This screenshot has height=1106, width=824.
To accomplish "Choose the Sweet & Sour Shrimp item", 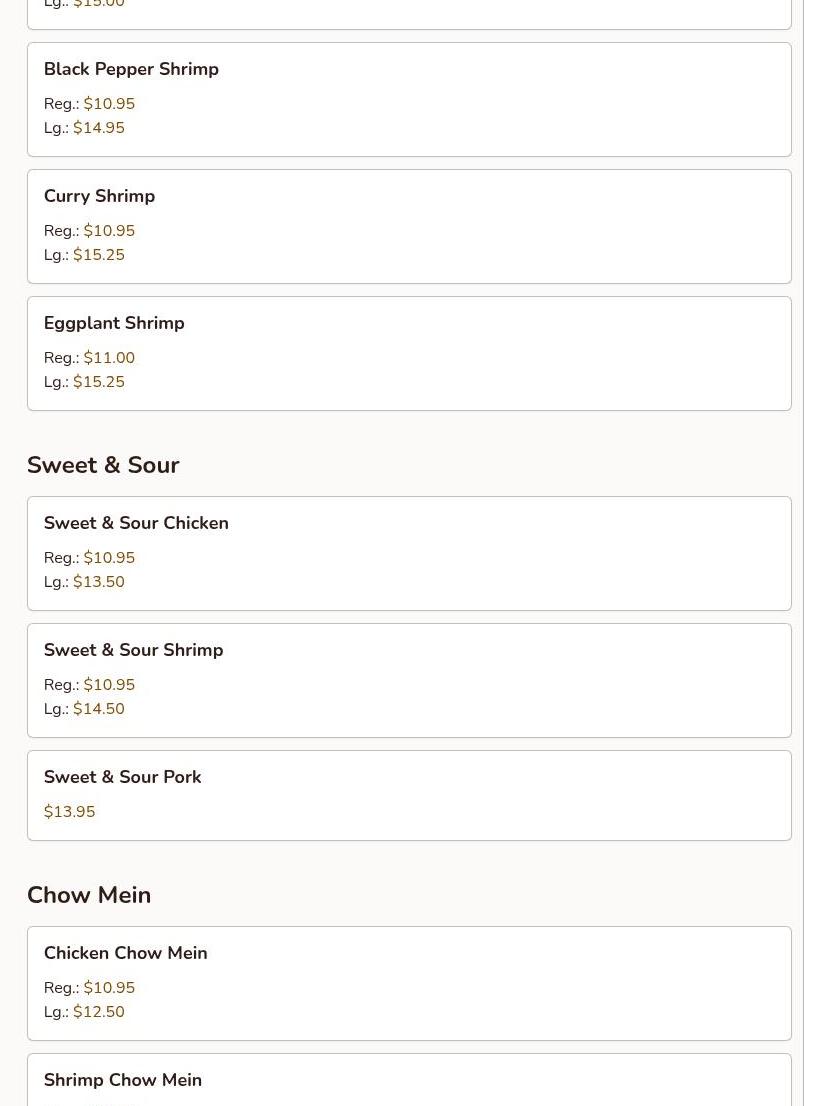I will [409, 681].
